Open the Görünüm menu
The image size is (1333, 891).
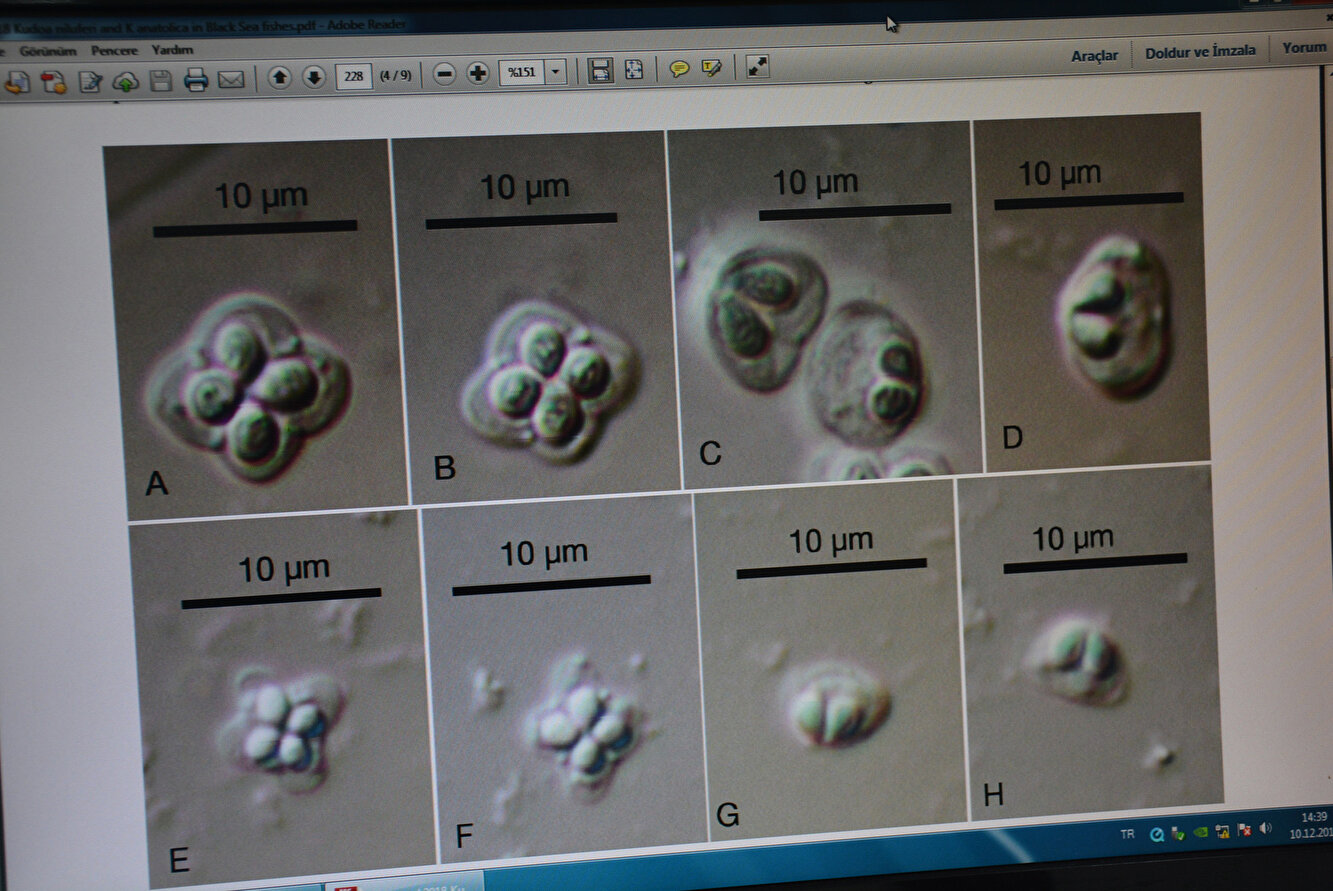point(48,50)
